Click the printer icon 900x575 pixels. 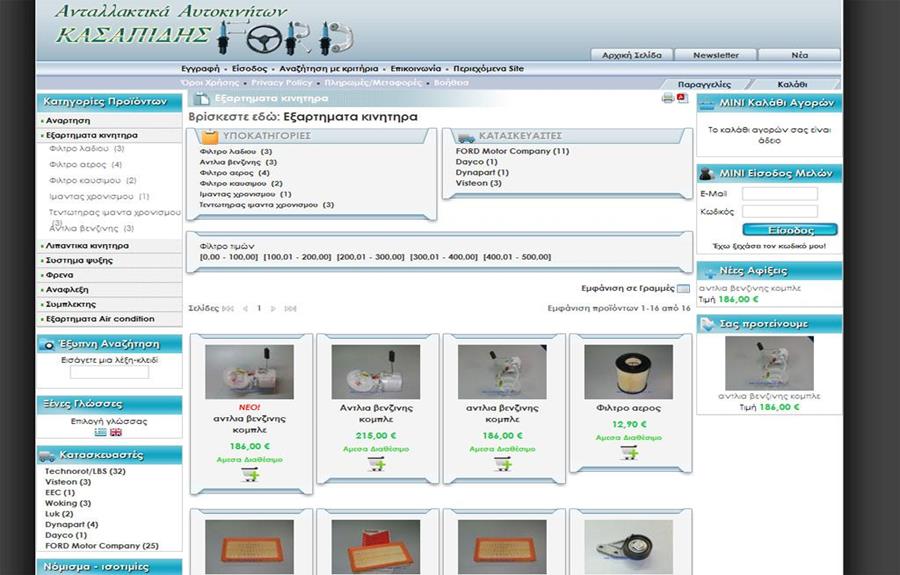tap(667, 98)
